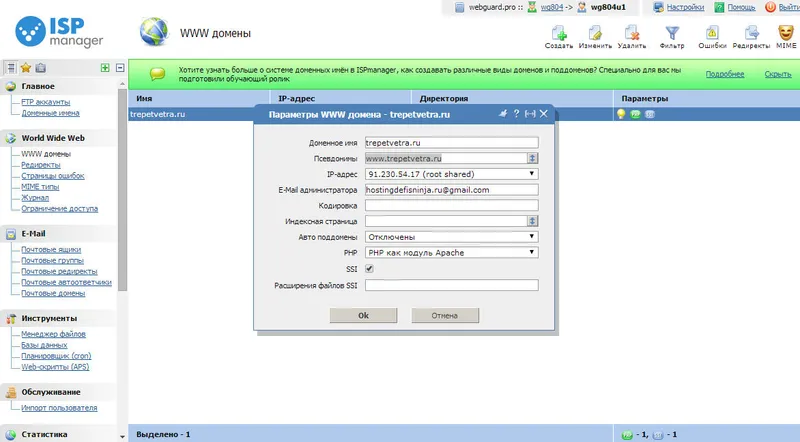The height and width of the screenshot is (442, 800).
Task: Click the Кодировка input field
Action: pos(452,206)
